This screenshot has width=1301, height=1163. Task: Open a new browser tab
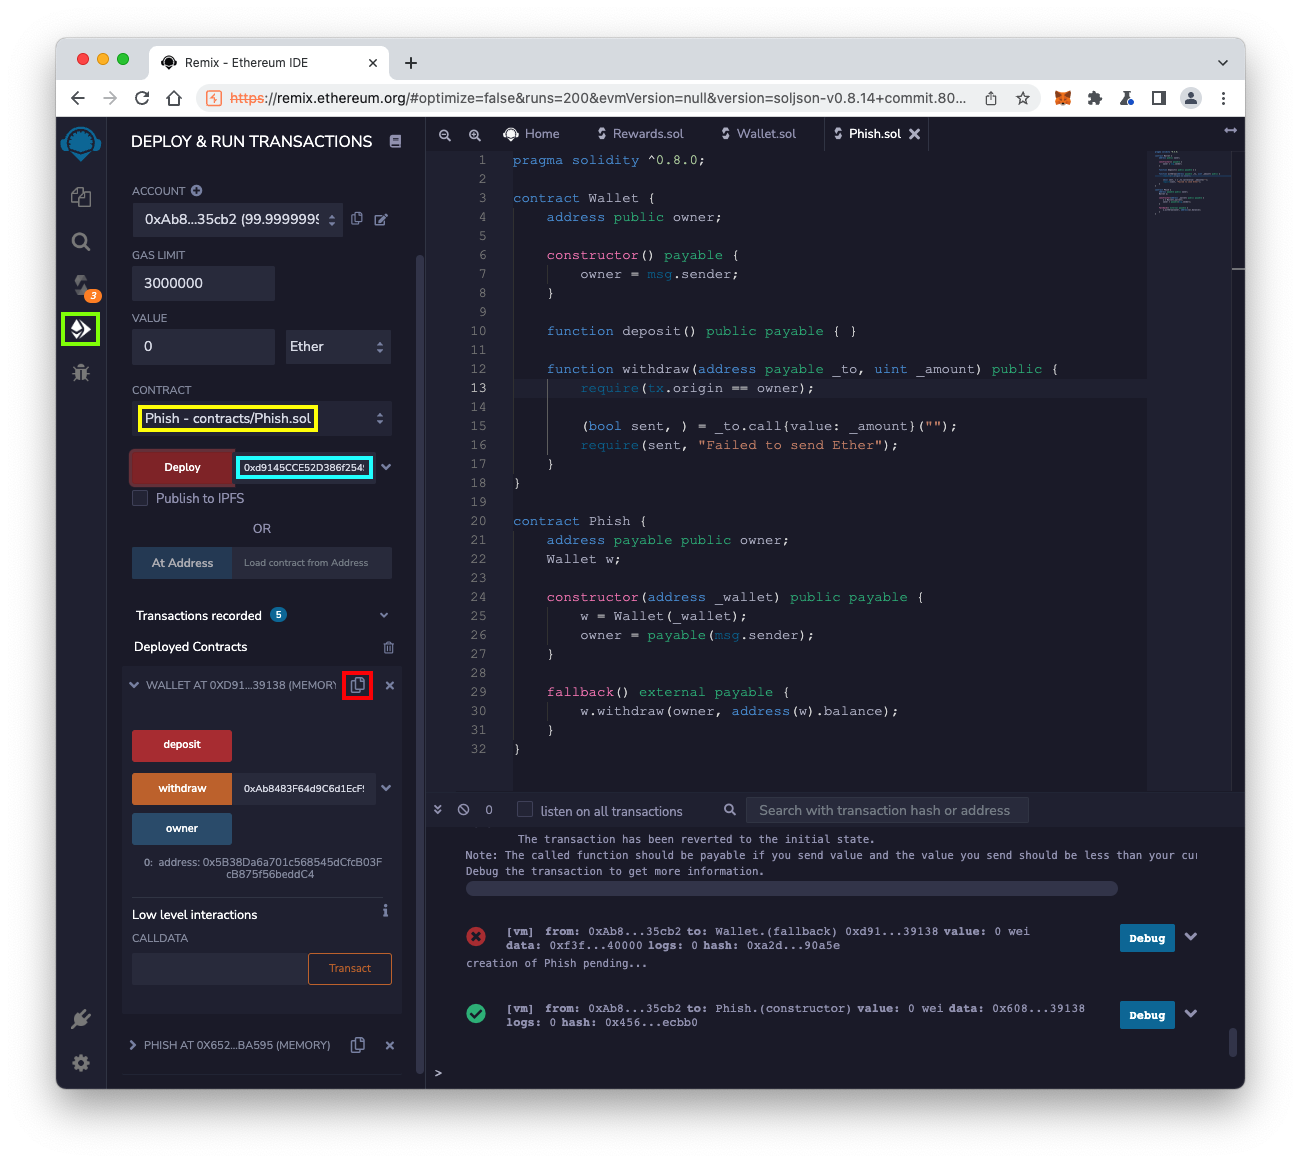pyautogui.click(x=411, y=63)
